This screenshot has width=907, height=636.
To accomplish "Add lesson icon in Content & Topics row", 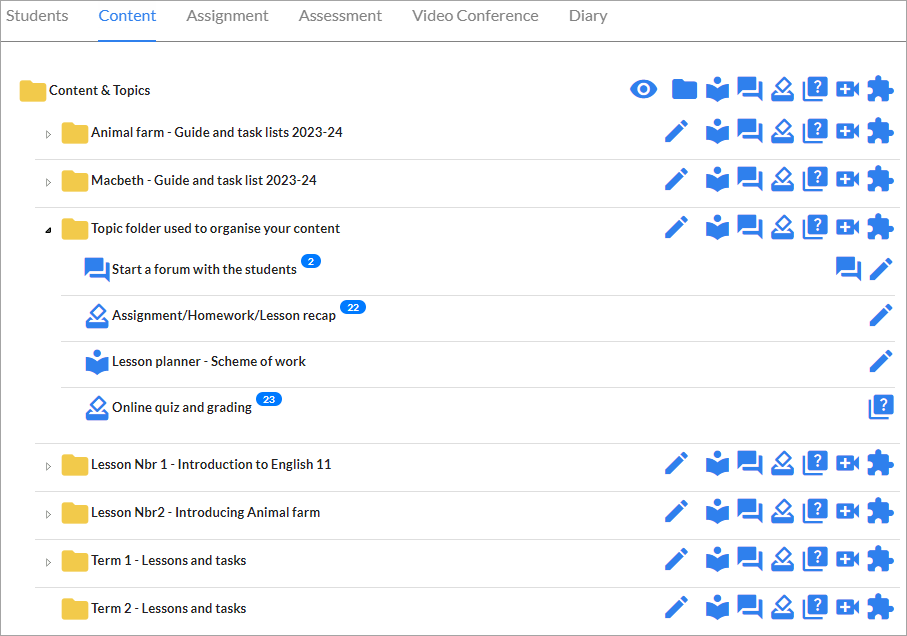I will coord(717,90).
